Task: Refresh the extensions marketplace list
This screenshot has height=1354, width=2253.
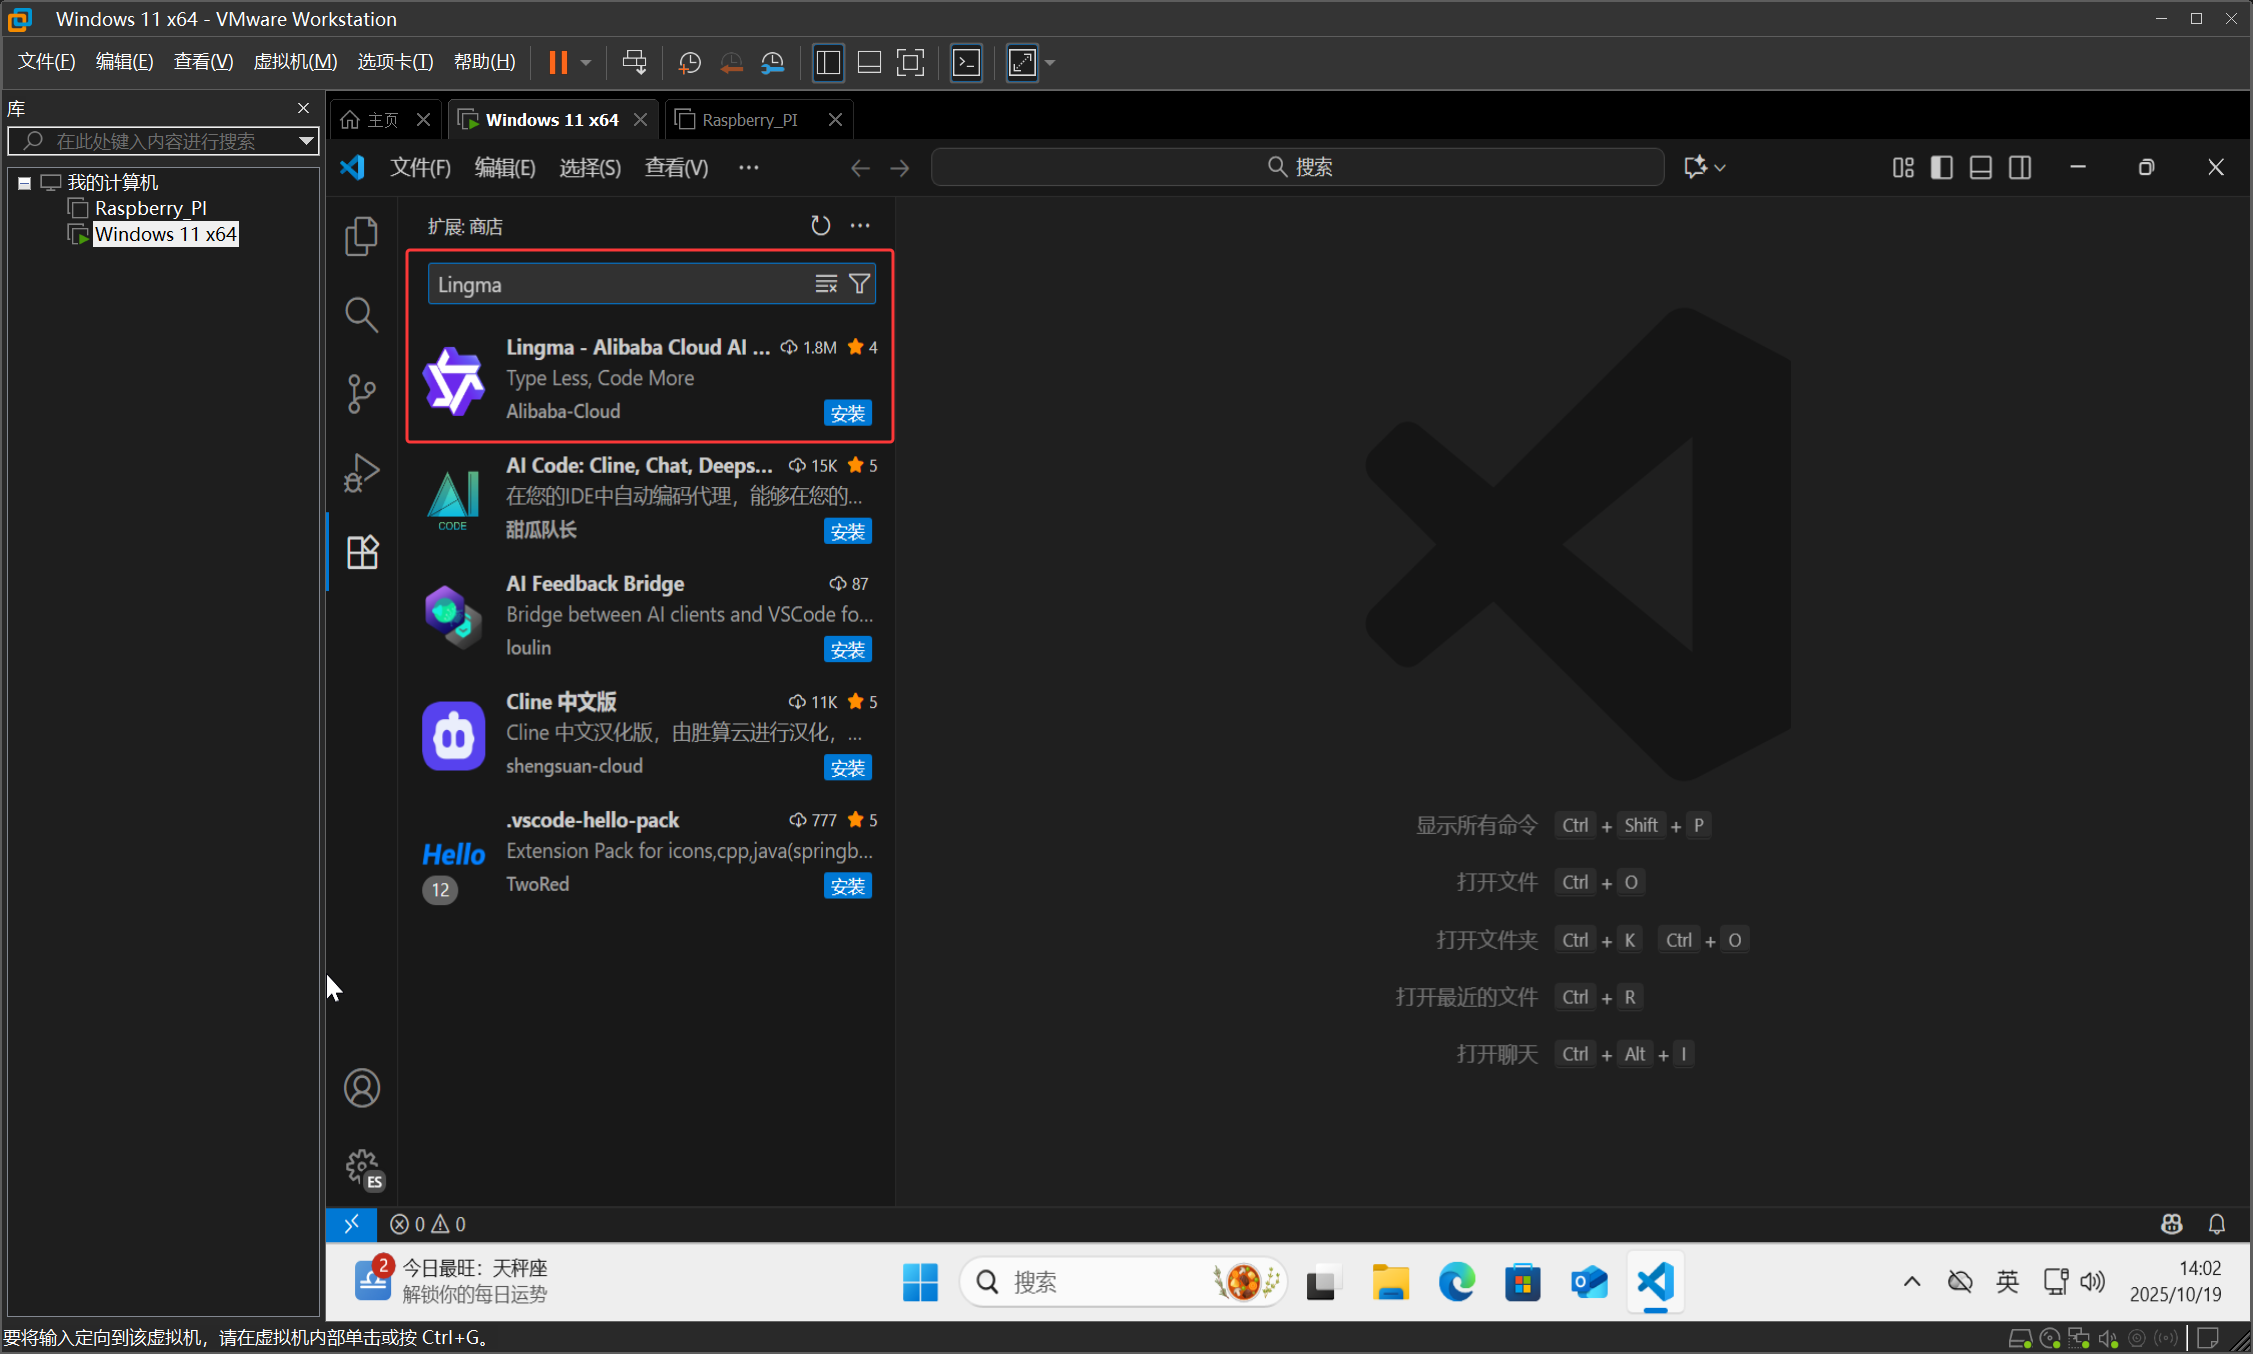Action: 820,225
